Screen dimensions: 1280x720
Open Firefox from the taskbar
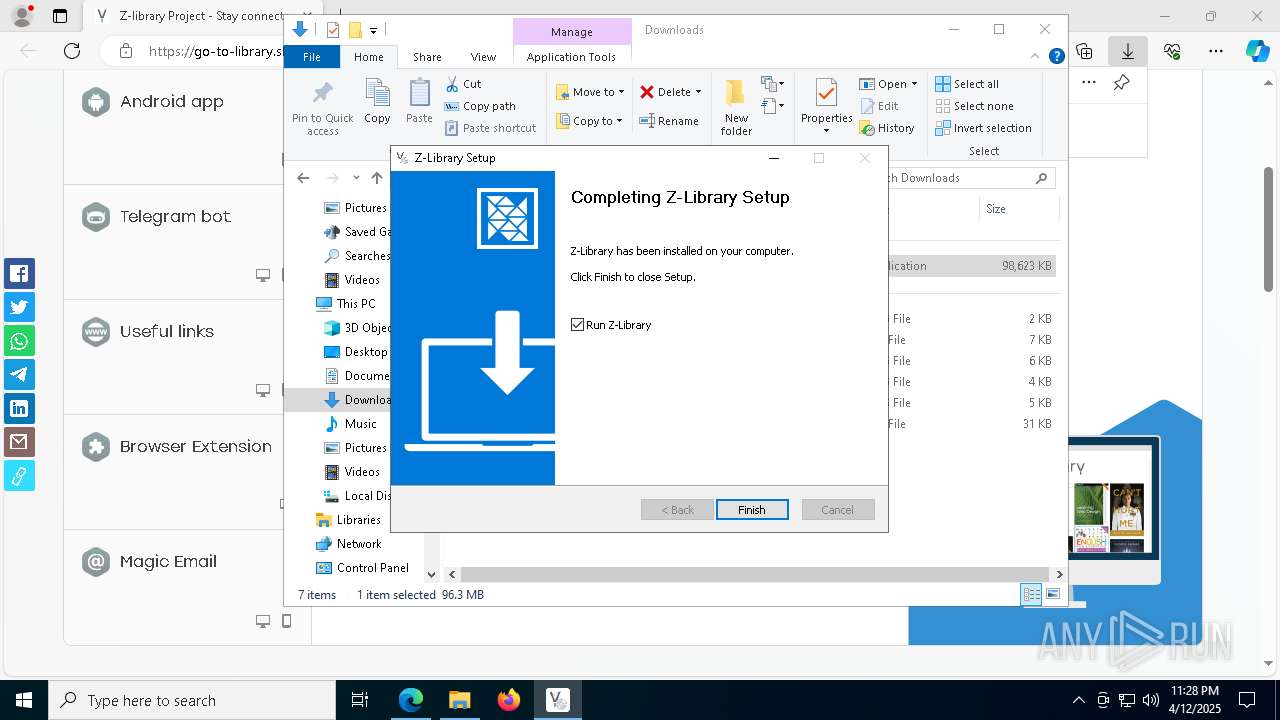click(x=509, y=700)
